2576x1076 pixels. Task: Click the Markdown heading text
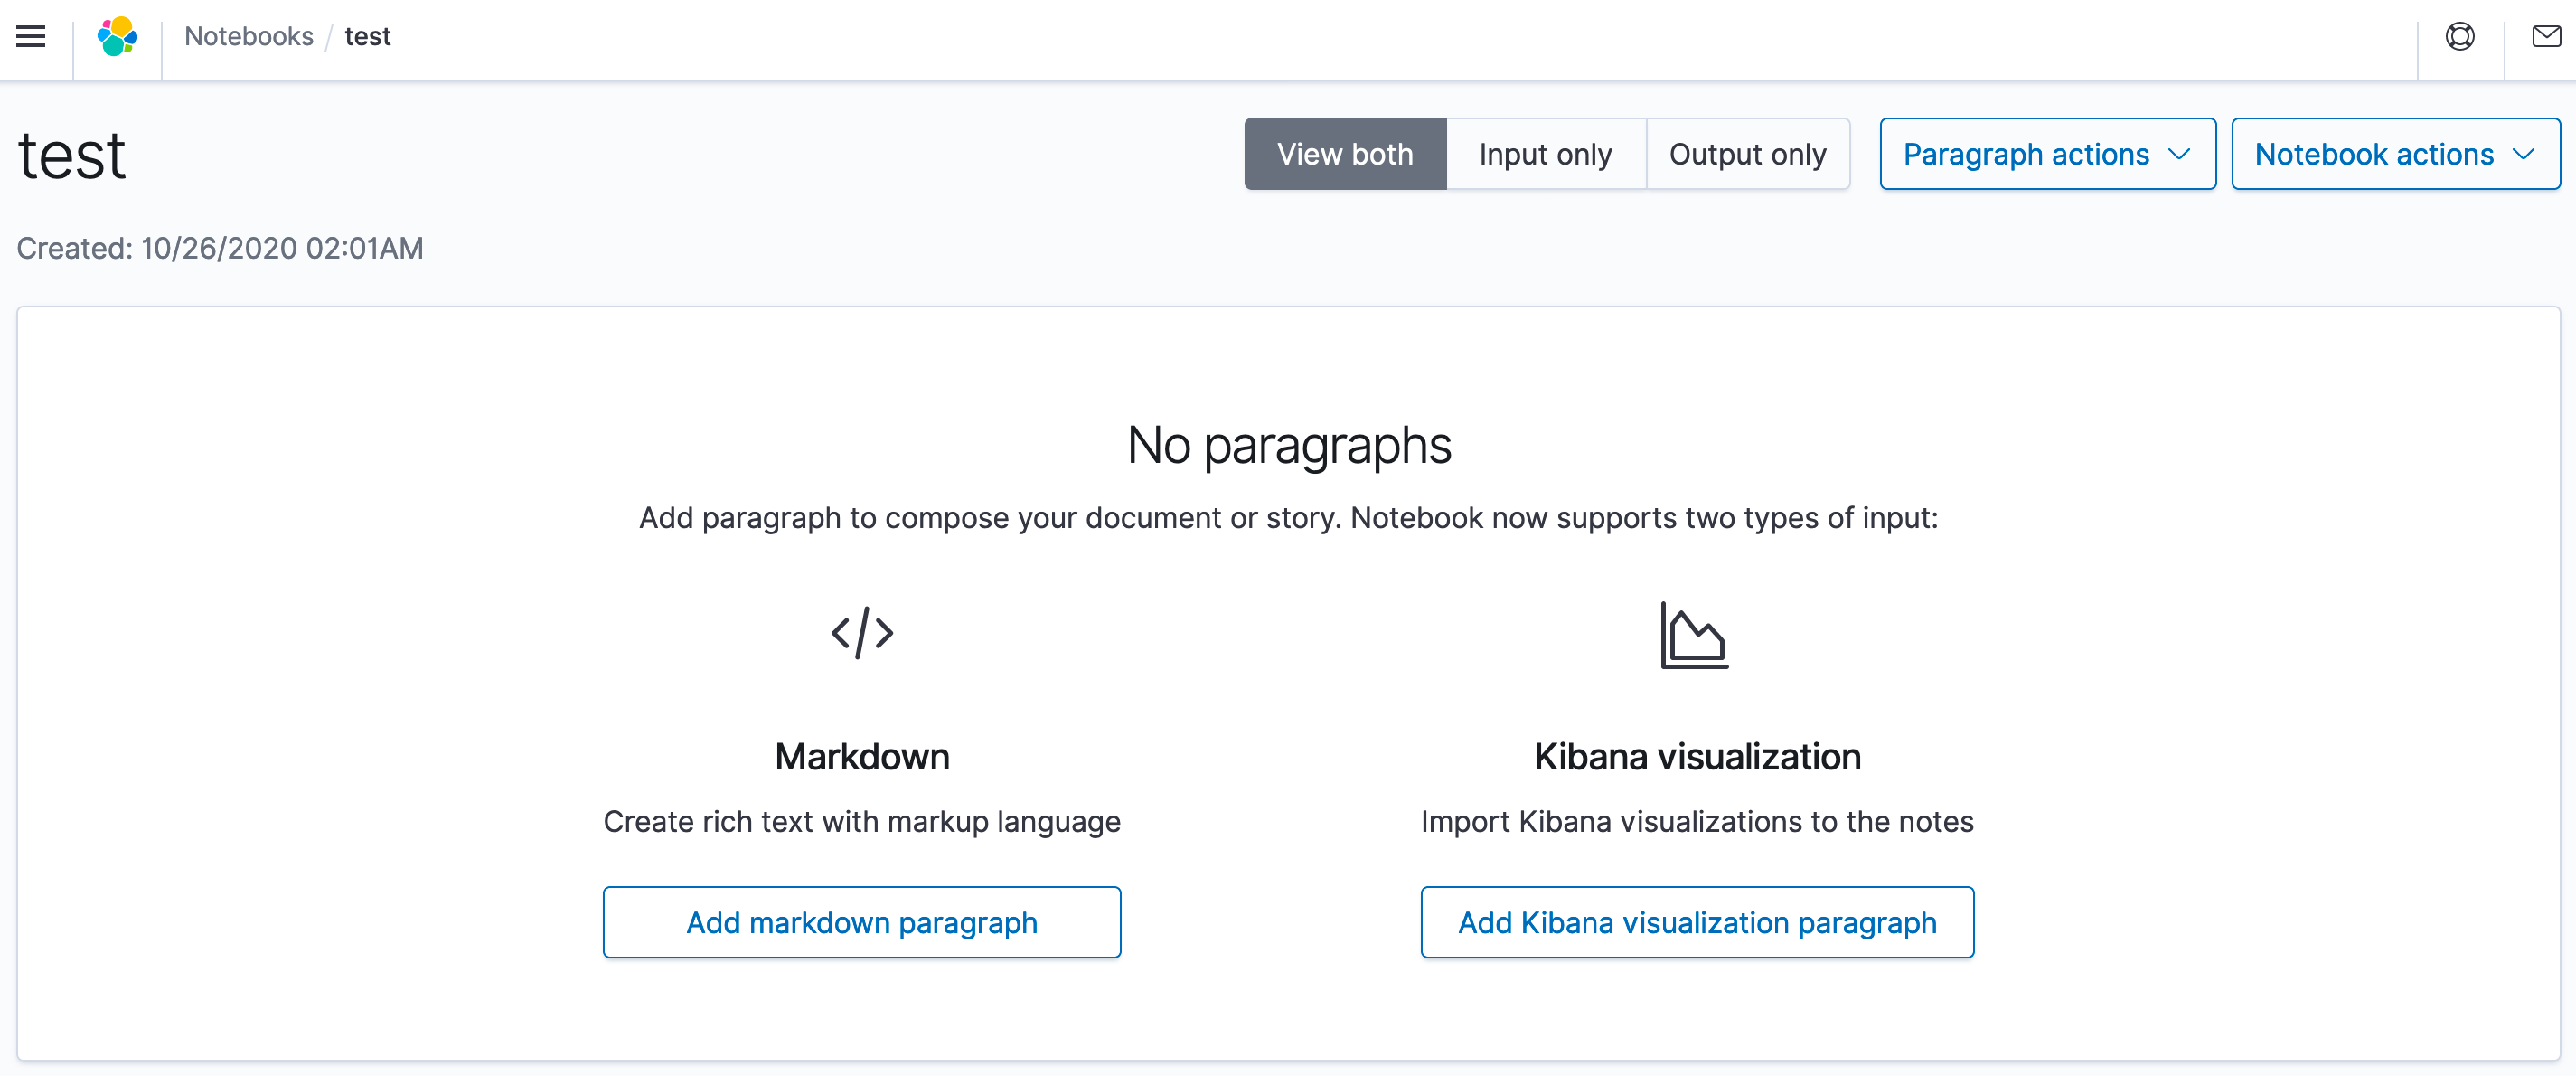point(862,757)
